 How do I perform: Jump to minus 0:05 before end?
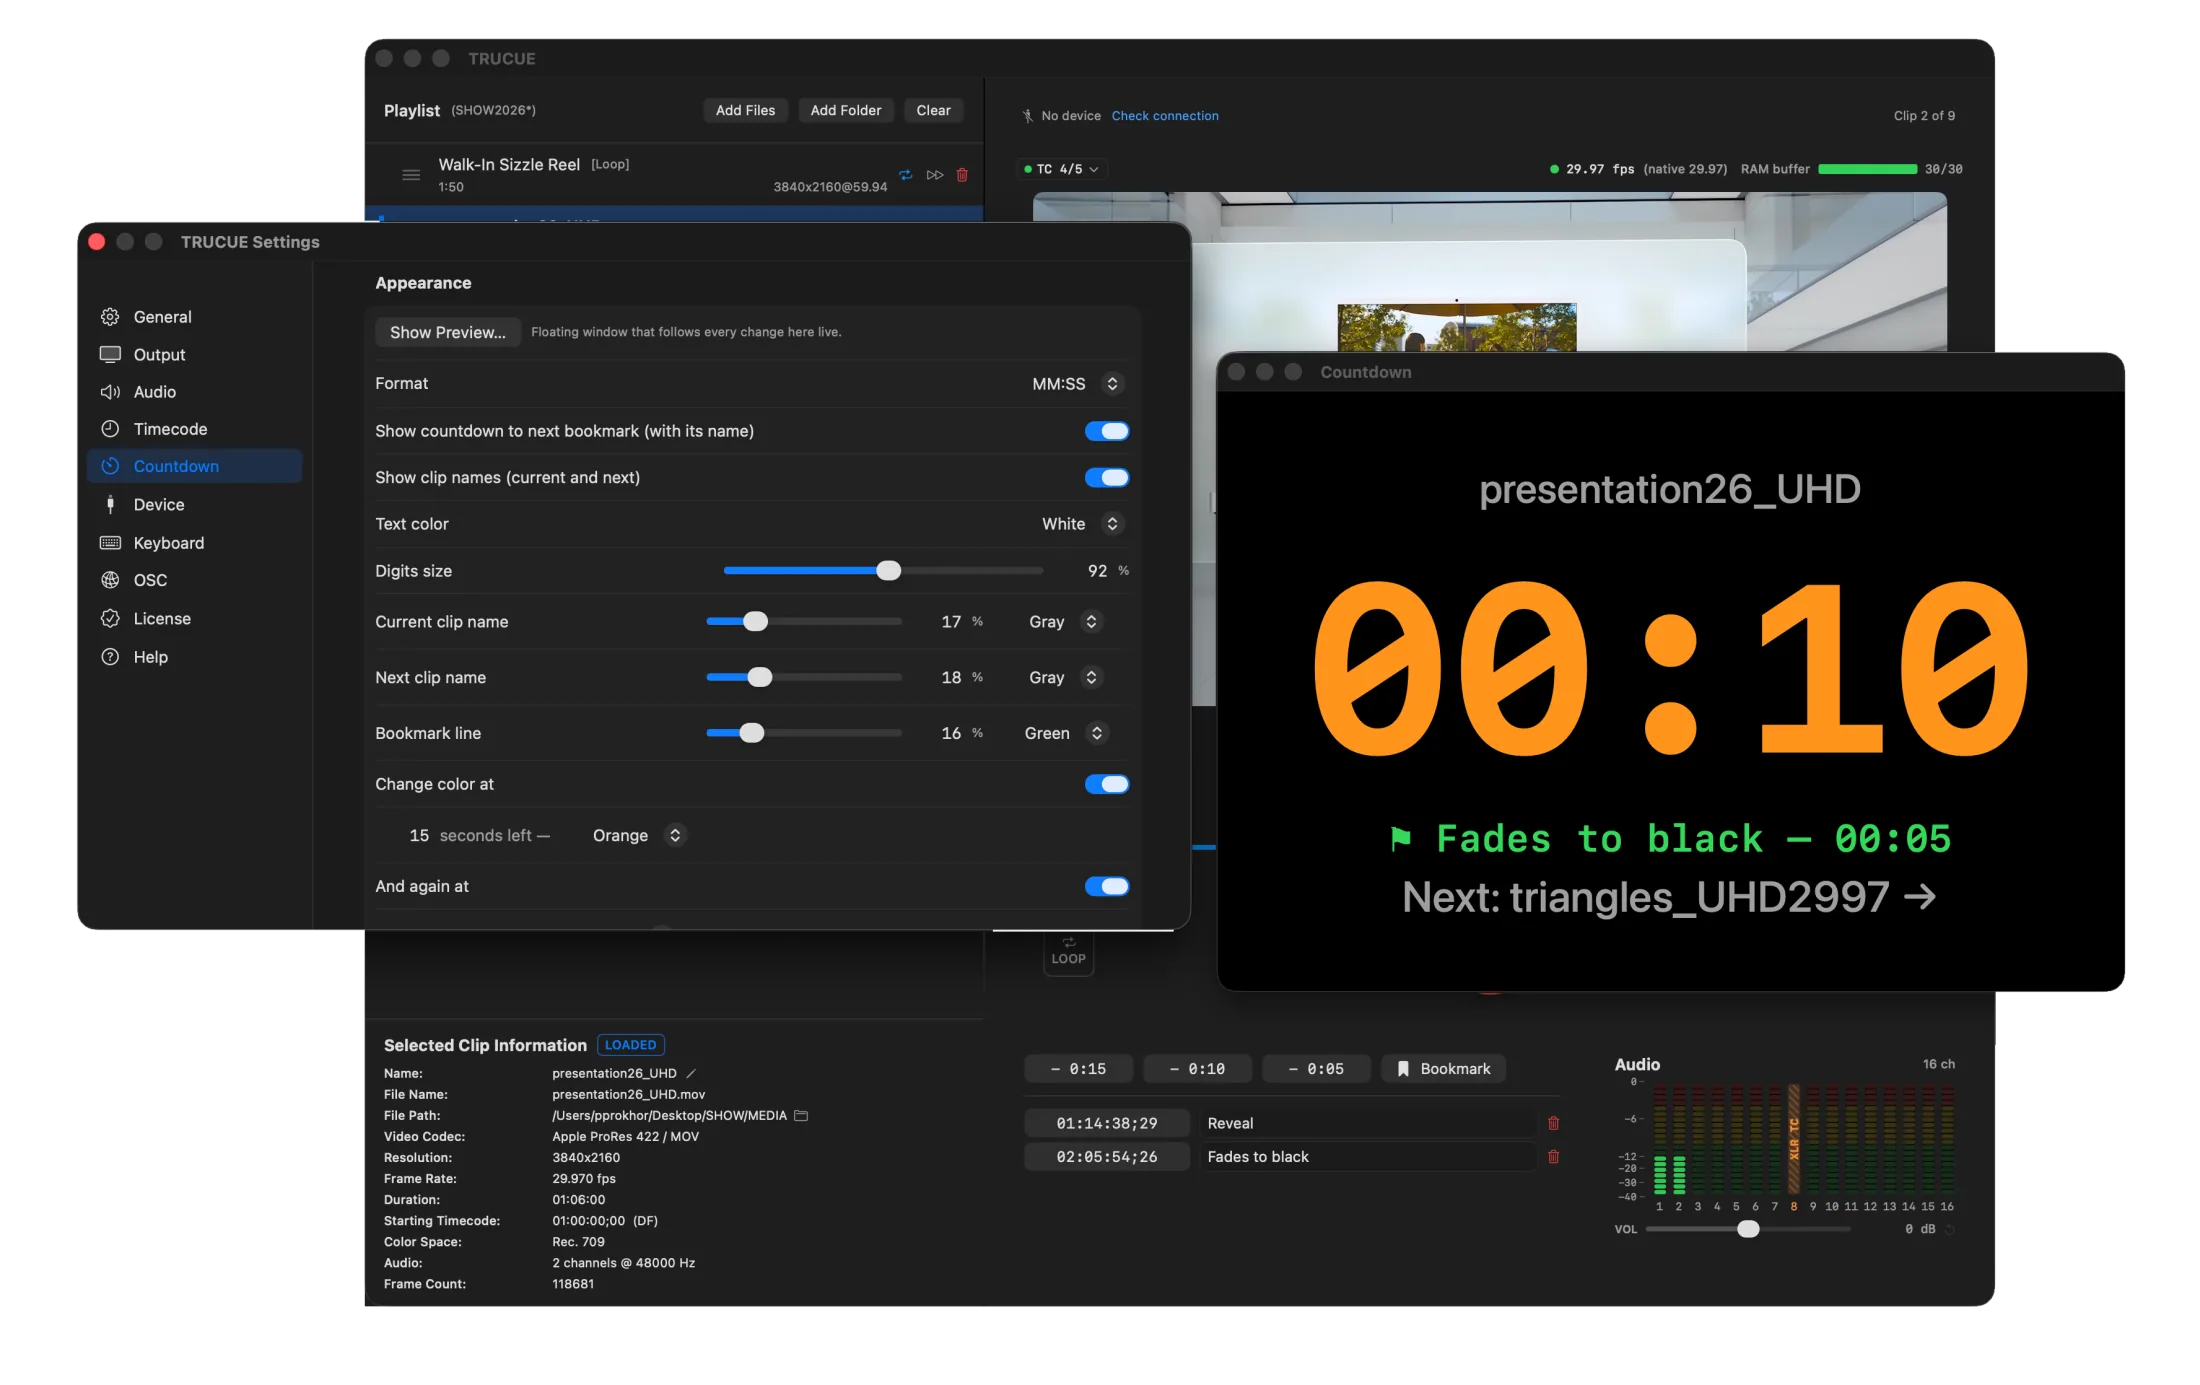1316,1069
